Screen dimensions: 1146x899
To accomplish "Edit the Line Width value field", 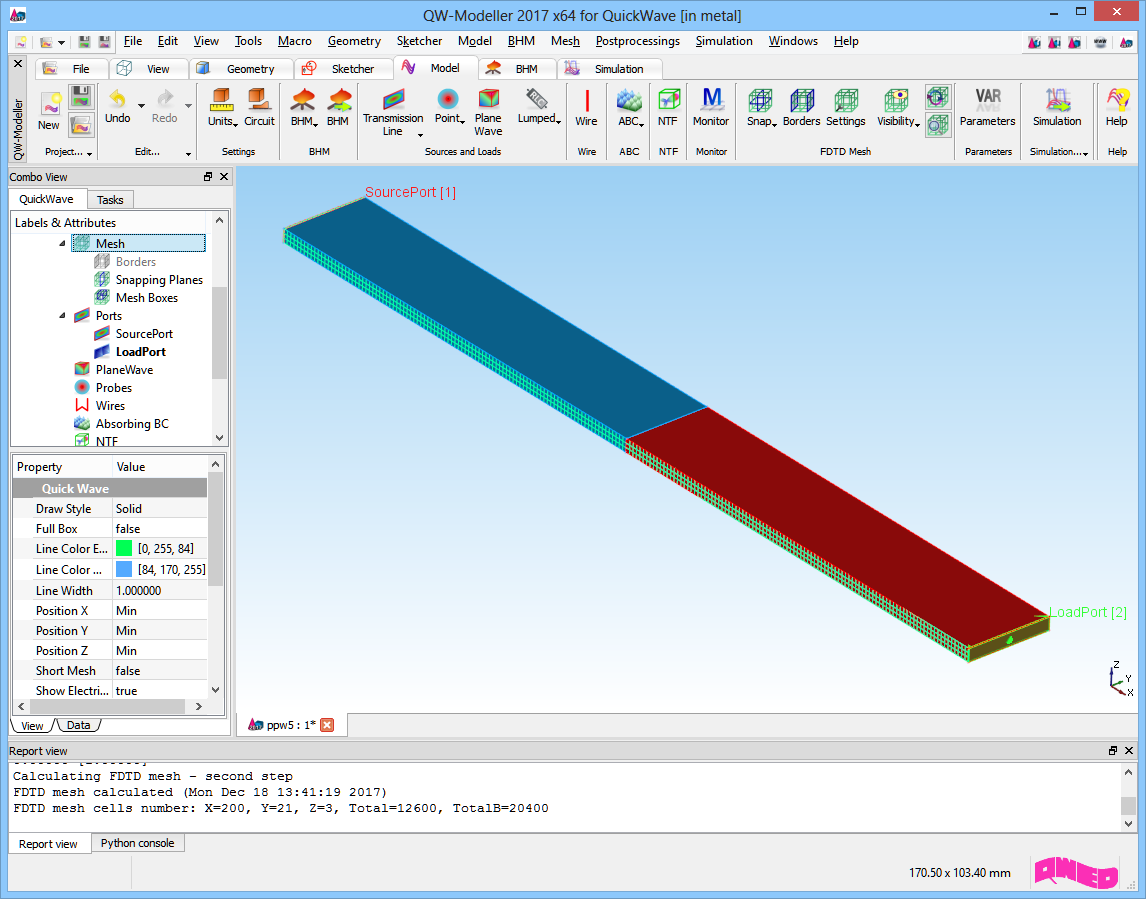I will pos(160,591).
